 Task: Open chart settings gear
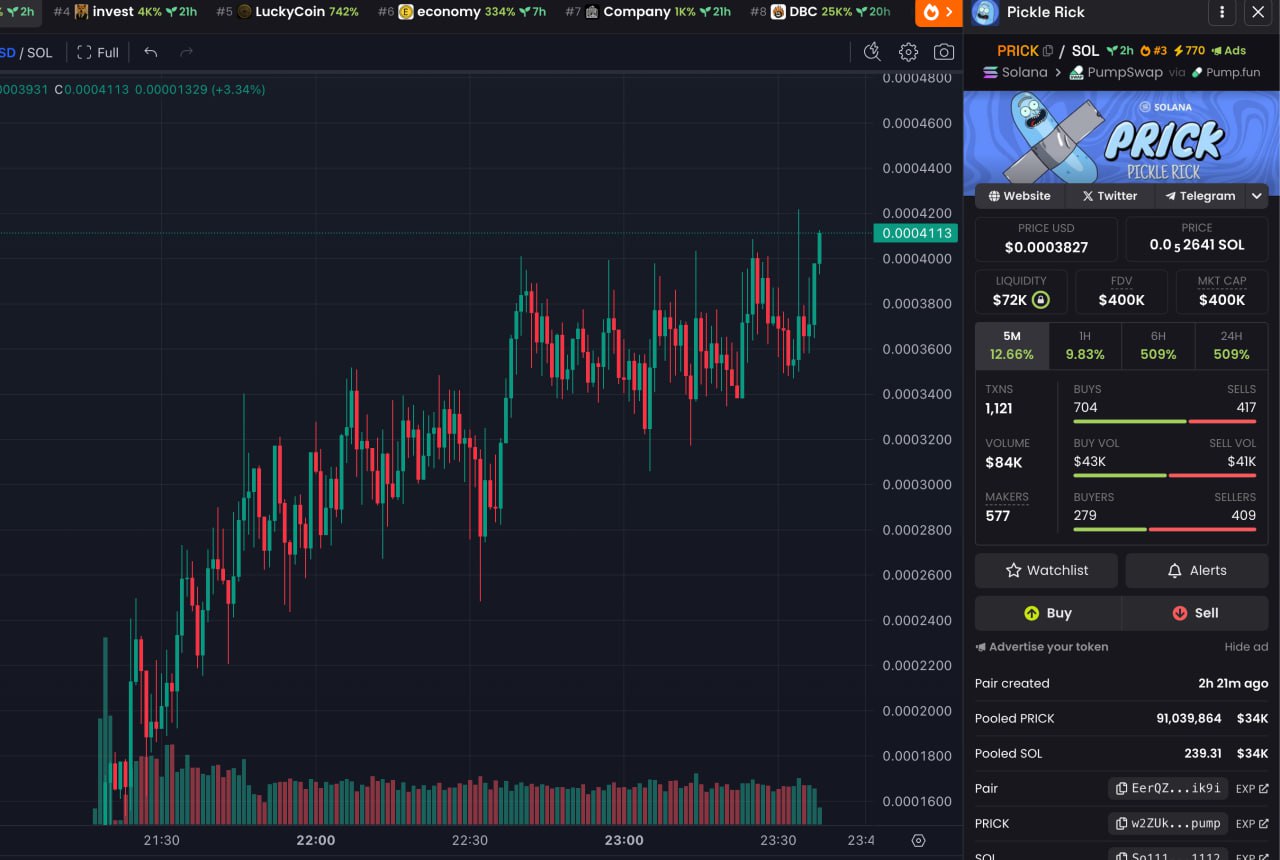pos(908,52)
